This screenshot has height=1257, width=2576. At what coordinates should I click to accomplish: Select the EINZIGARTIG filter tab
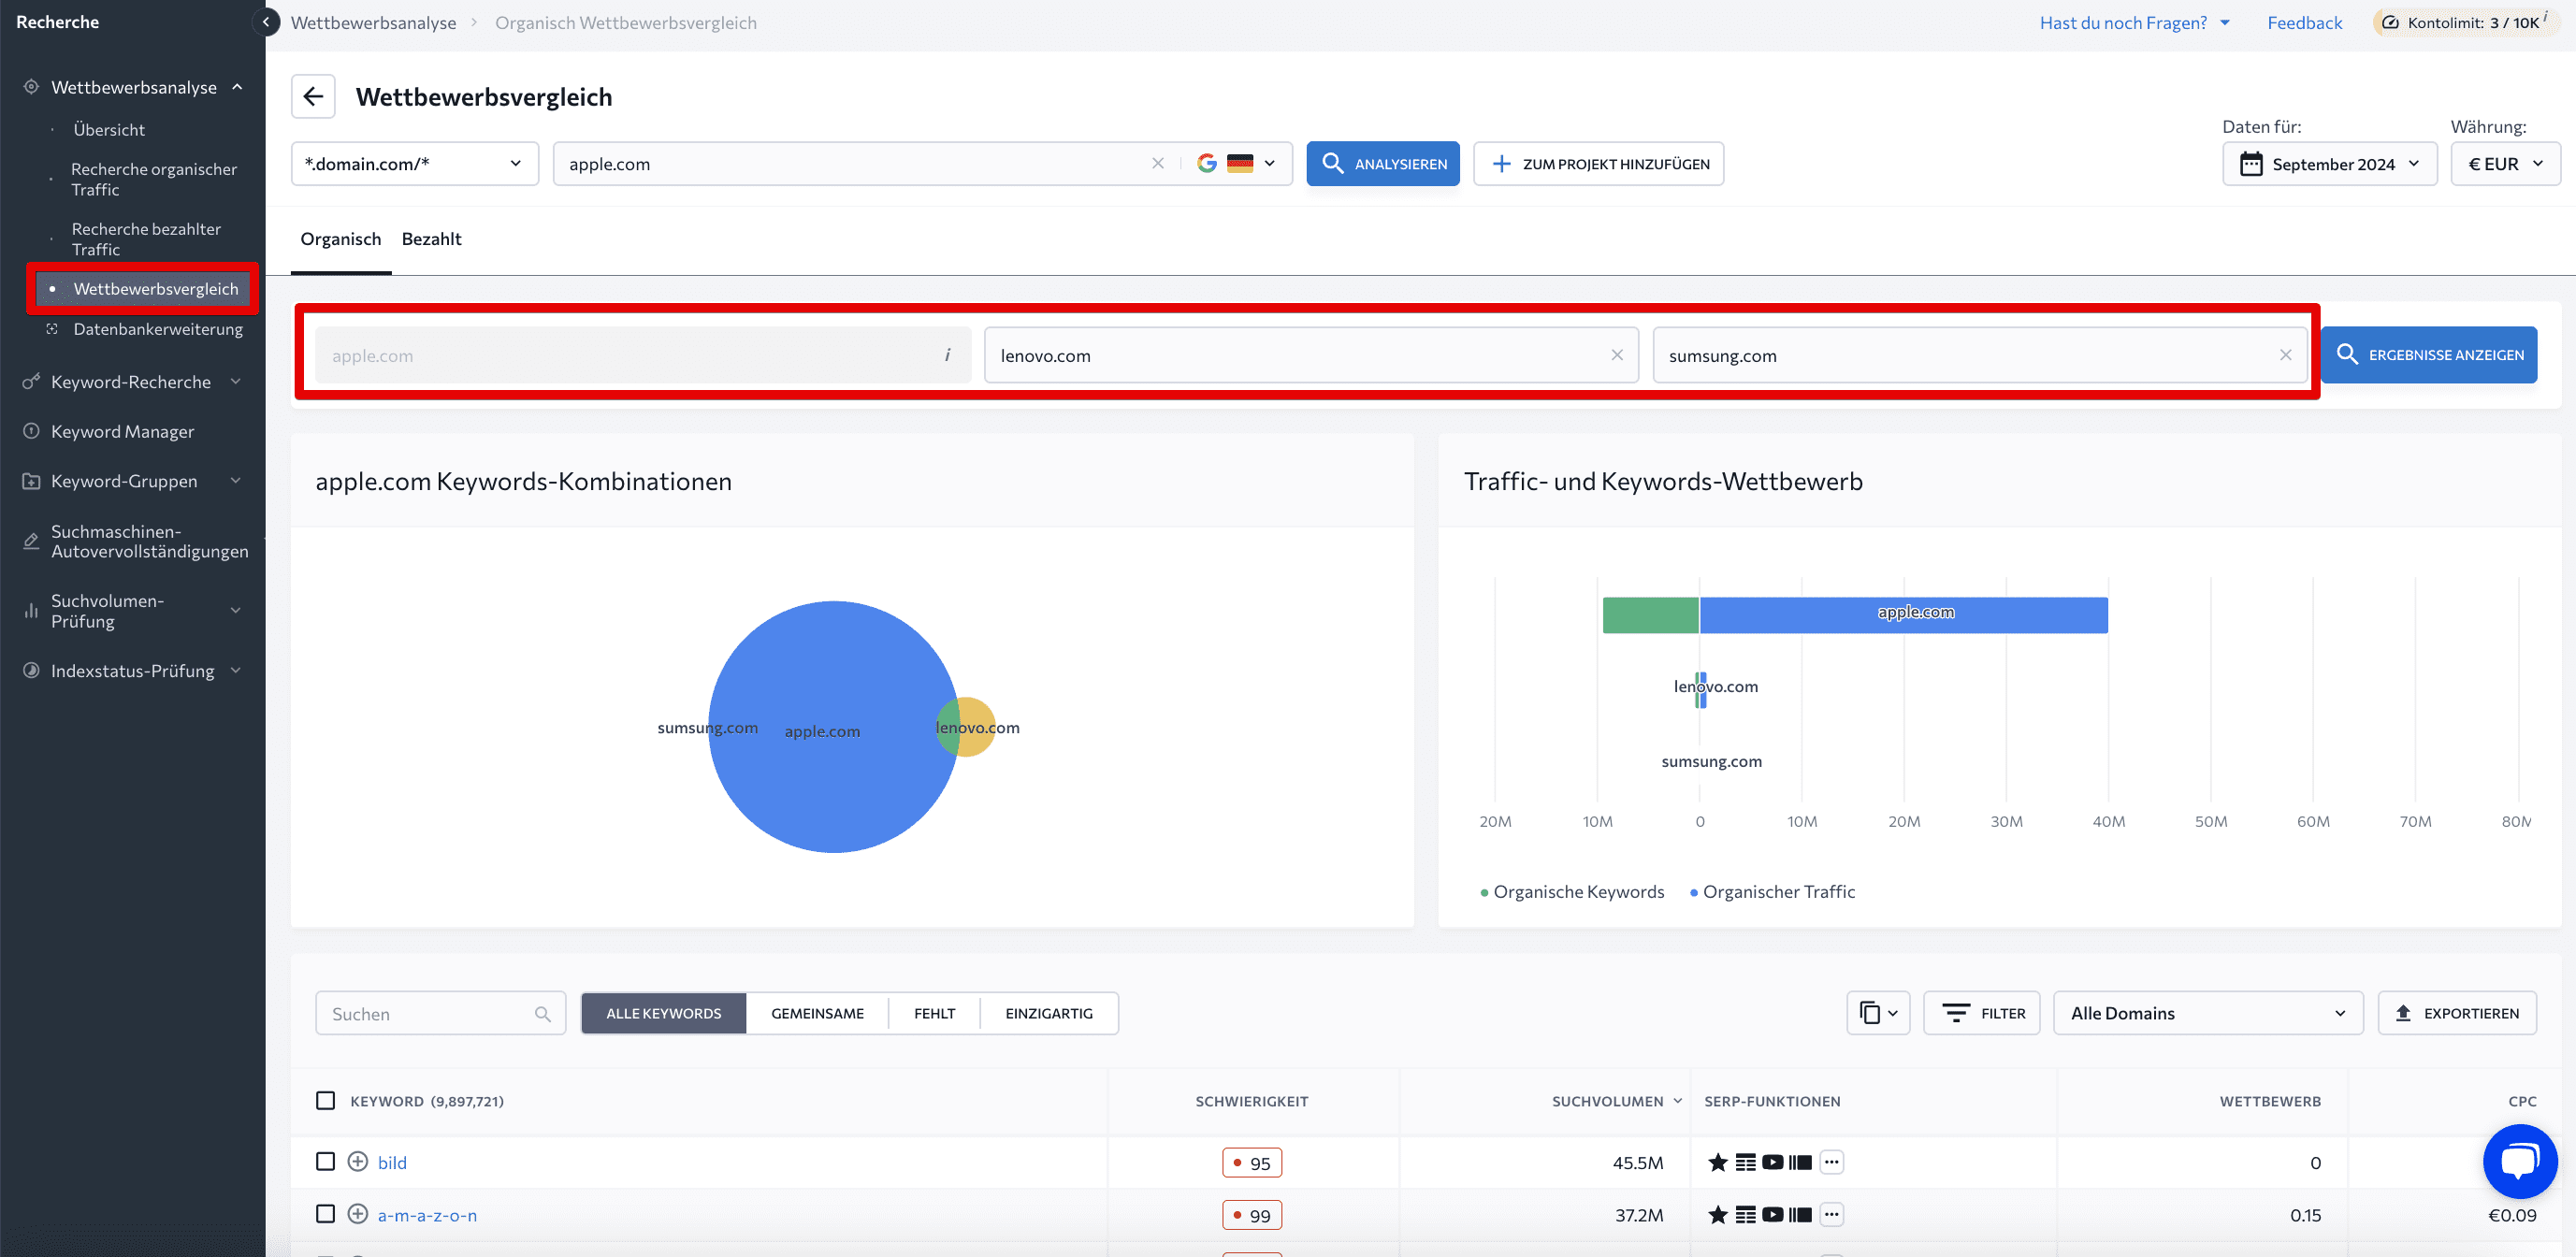(x=1049, y=1013)
